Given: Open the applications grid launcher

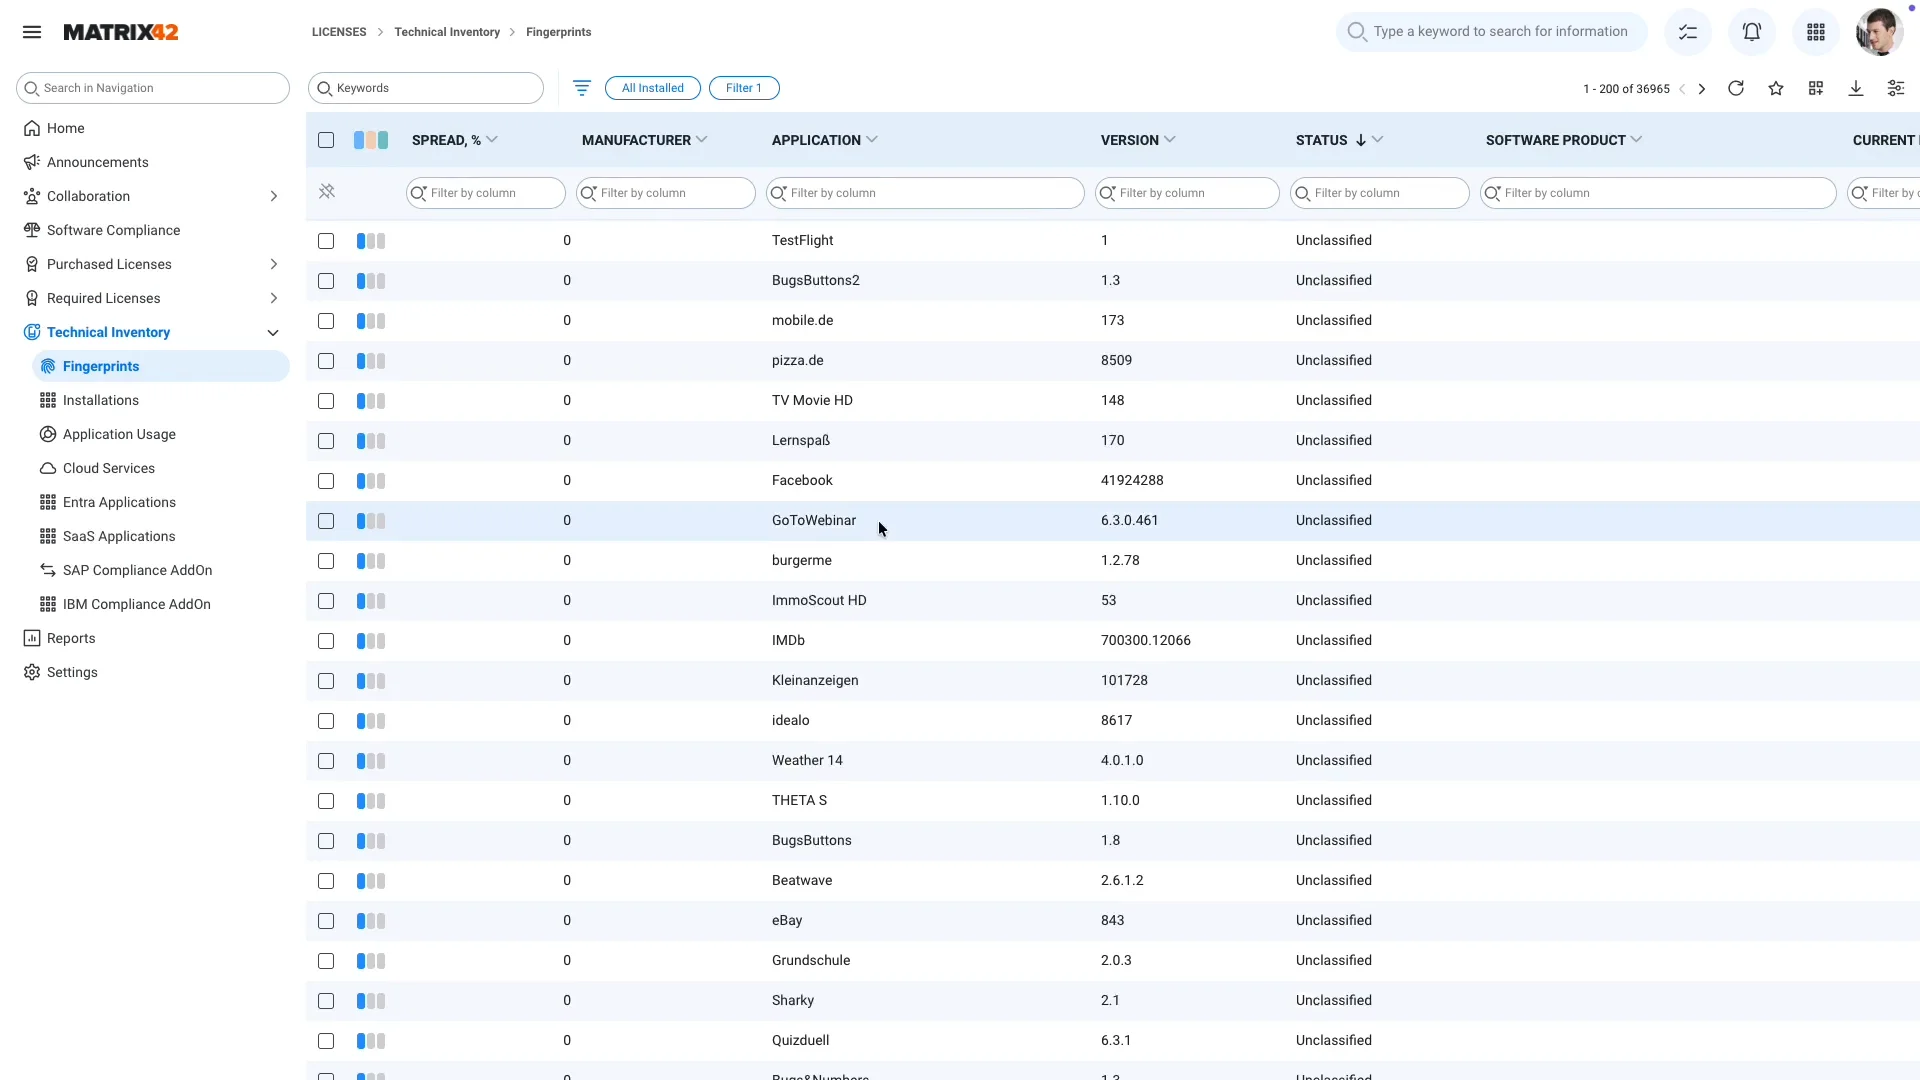Looking at the screenshot, I should tap(1816, 32).
